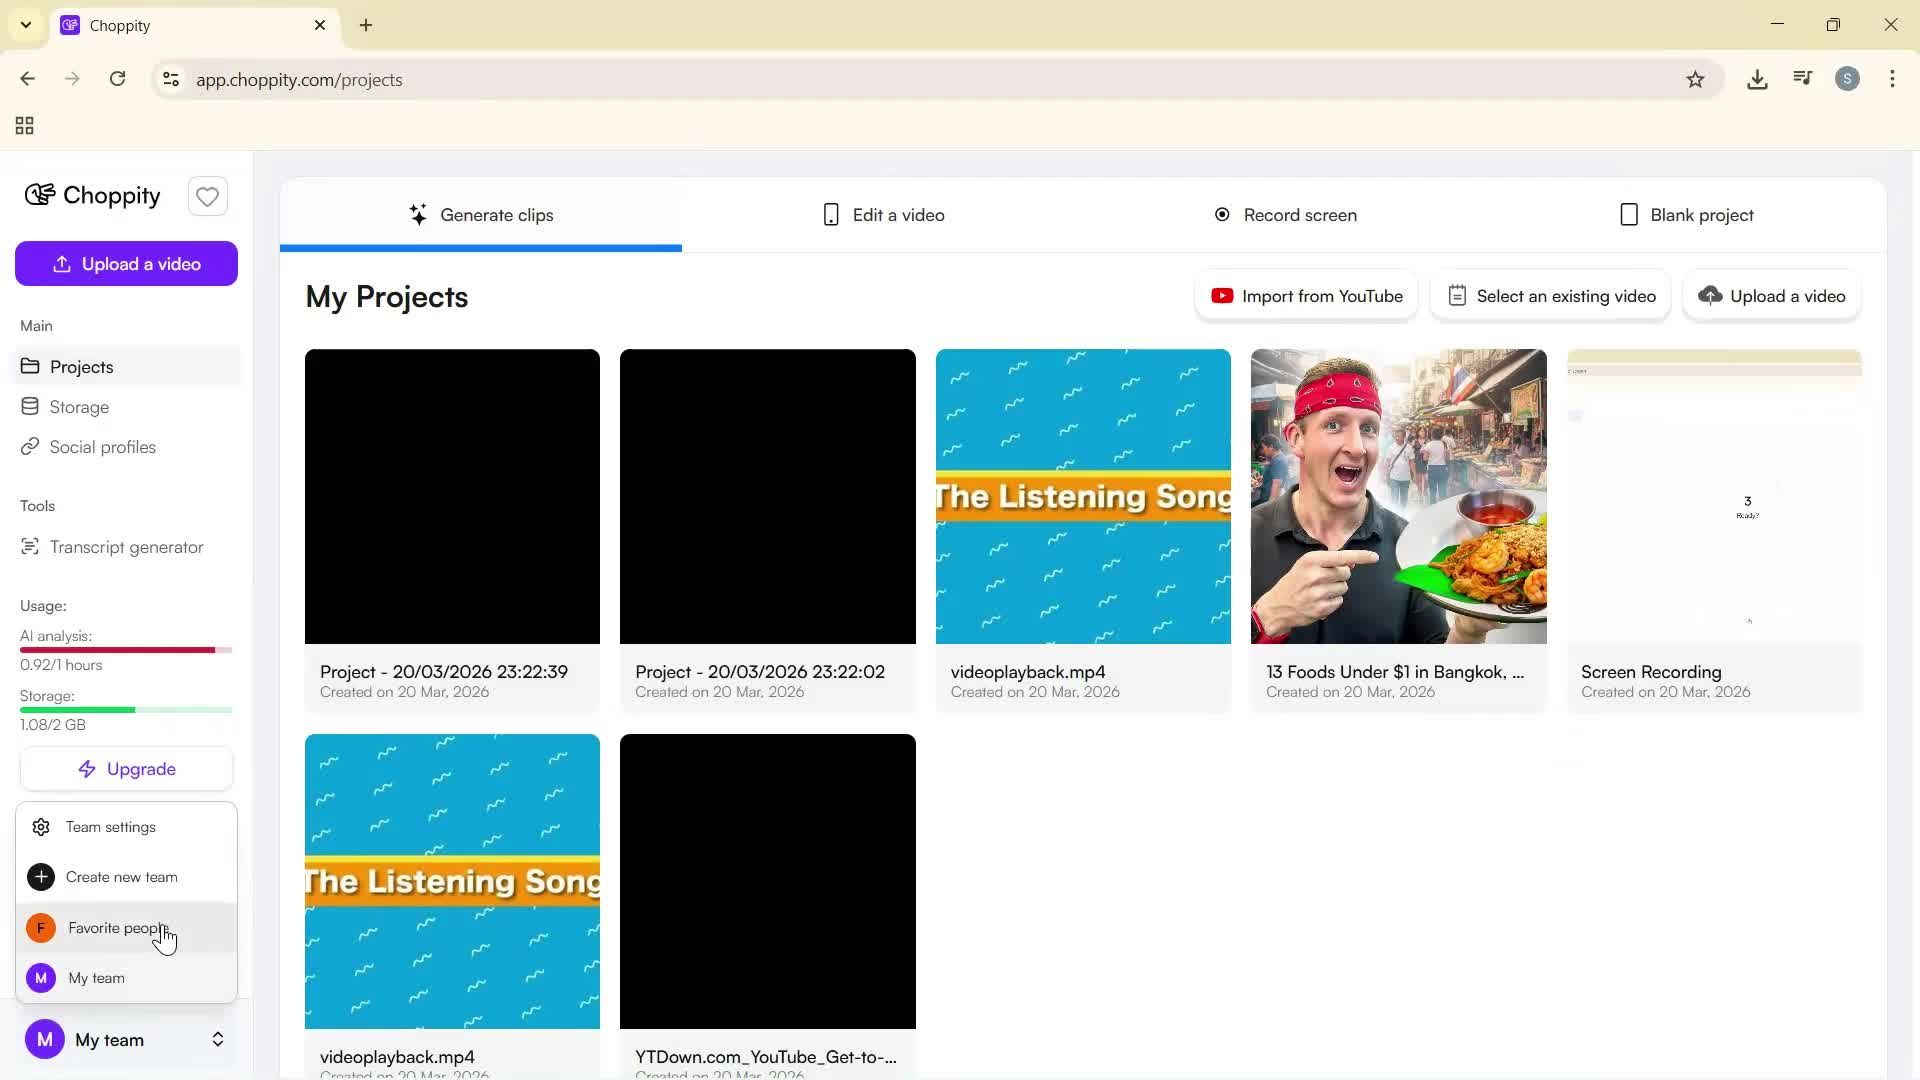Viewport: 1920px width, 1080px height.
Task: Click the Upgrade button
Action: tap(126, 769)
